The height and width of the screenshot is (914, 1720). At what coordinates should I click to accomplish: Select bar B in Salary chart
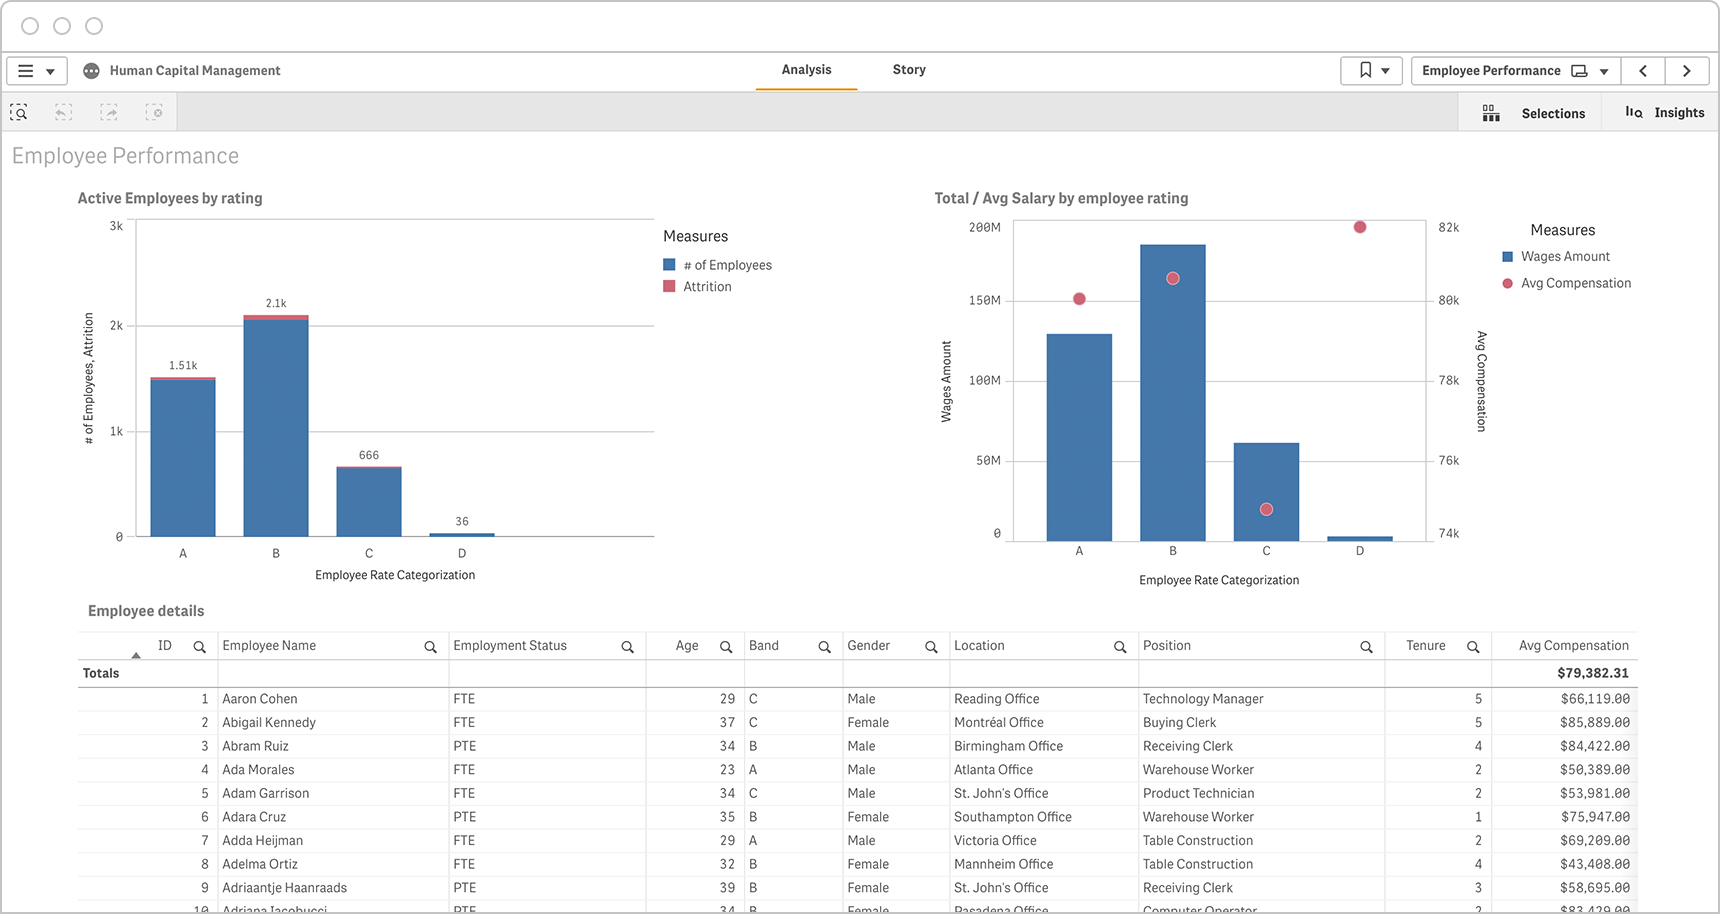[x=1173, y=393]
